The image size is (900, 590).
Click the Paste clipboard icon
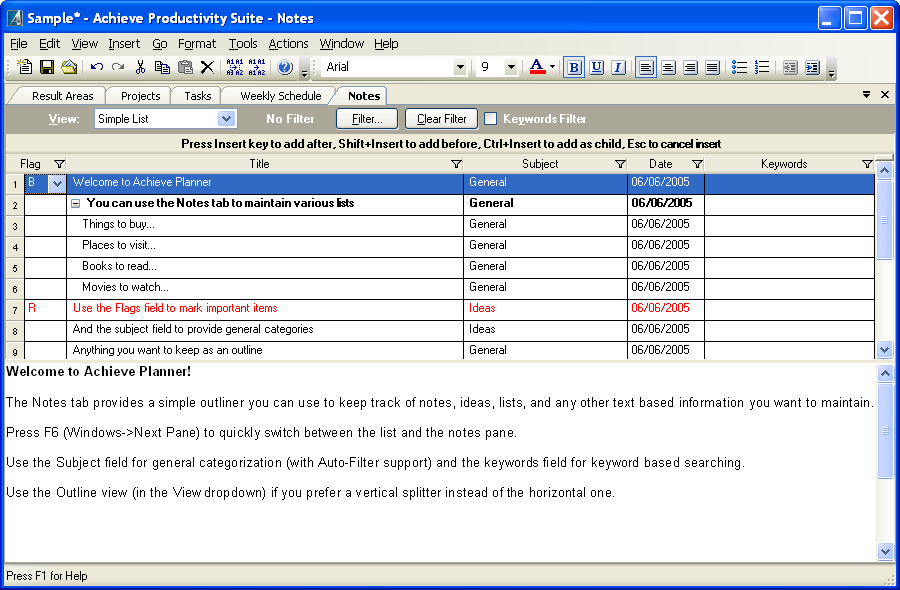pos(185,67)
